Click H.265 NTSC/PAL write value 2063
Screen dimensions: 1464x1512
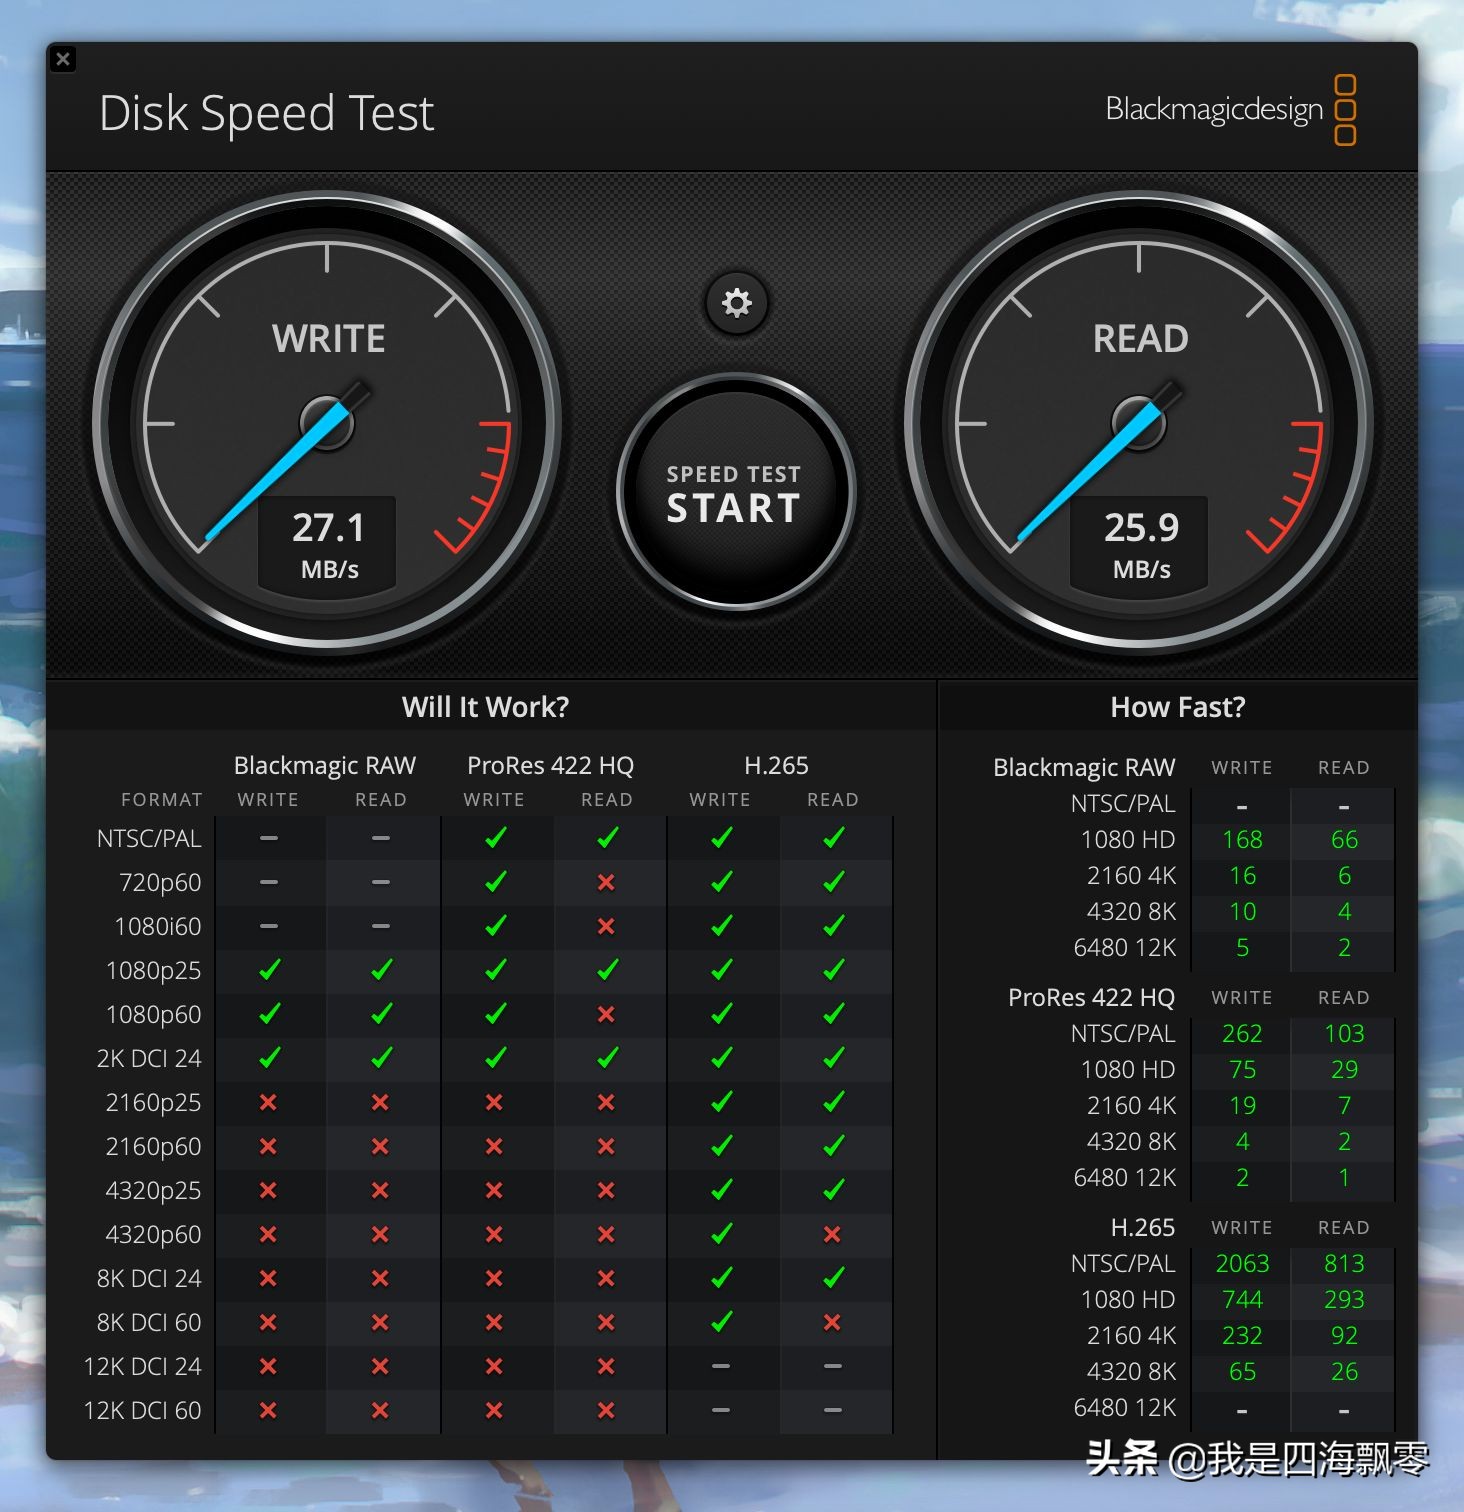click(1242, 1264)
